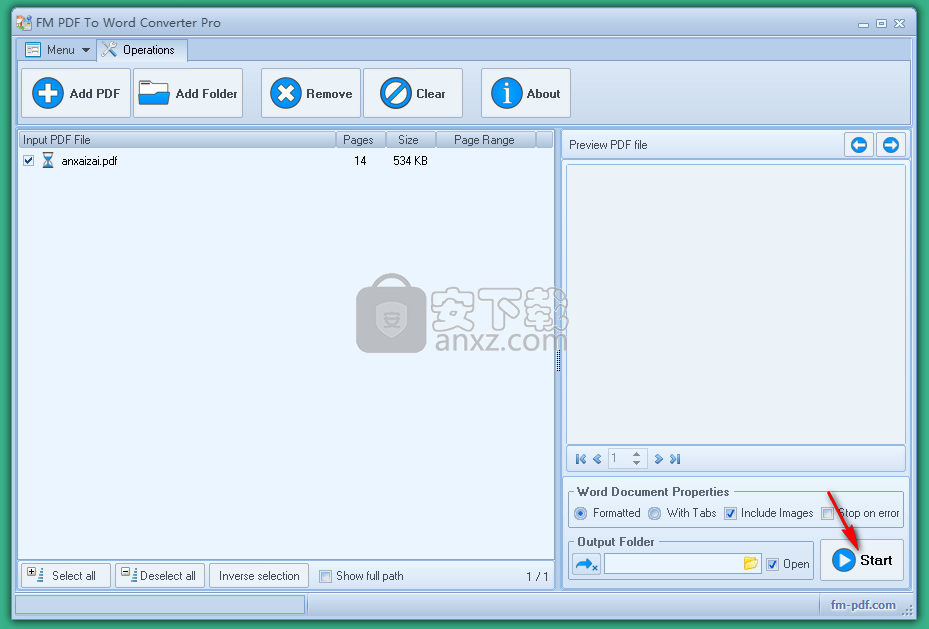The width and height of the screenshot is (929, 629).
Task: Go to next preview page
Action: point(658,459)
